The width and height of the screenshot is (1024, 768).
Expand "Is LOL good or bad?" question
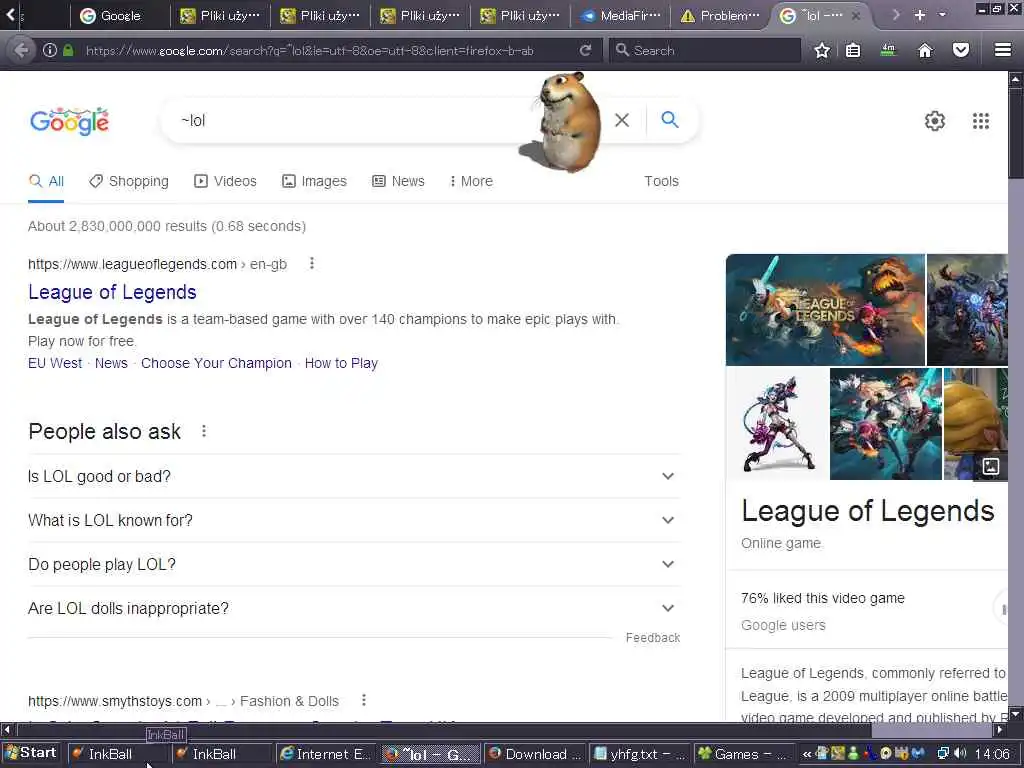354,476
